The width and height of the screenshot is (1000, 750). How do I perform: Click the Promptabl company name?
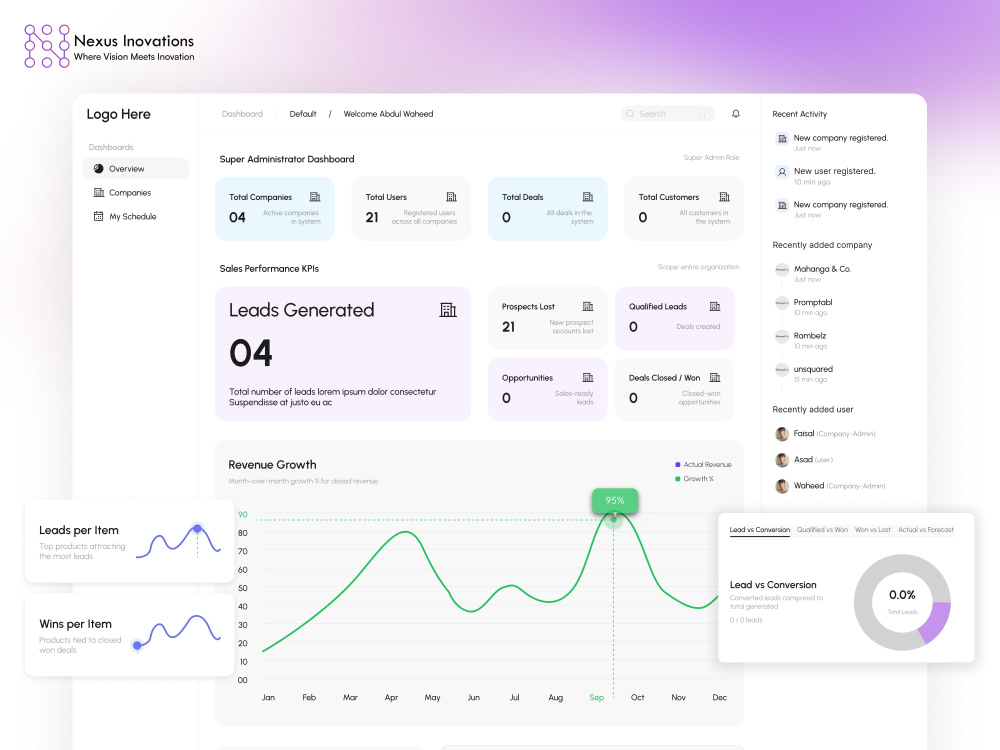point(812,302)
